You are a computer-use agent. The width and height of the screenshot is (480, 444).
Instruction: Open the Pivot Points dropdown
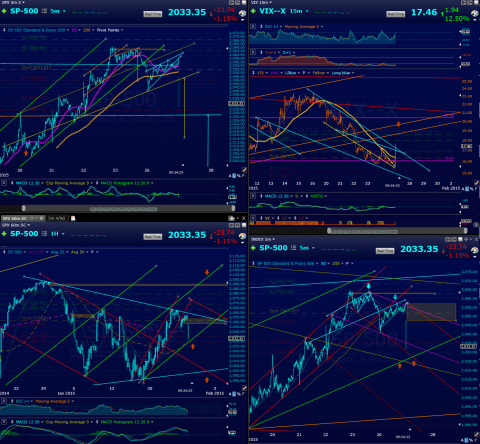[122, 30]
